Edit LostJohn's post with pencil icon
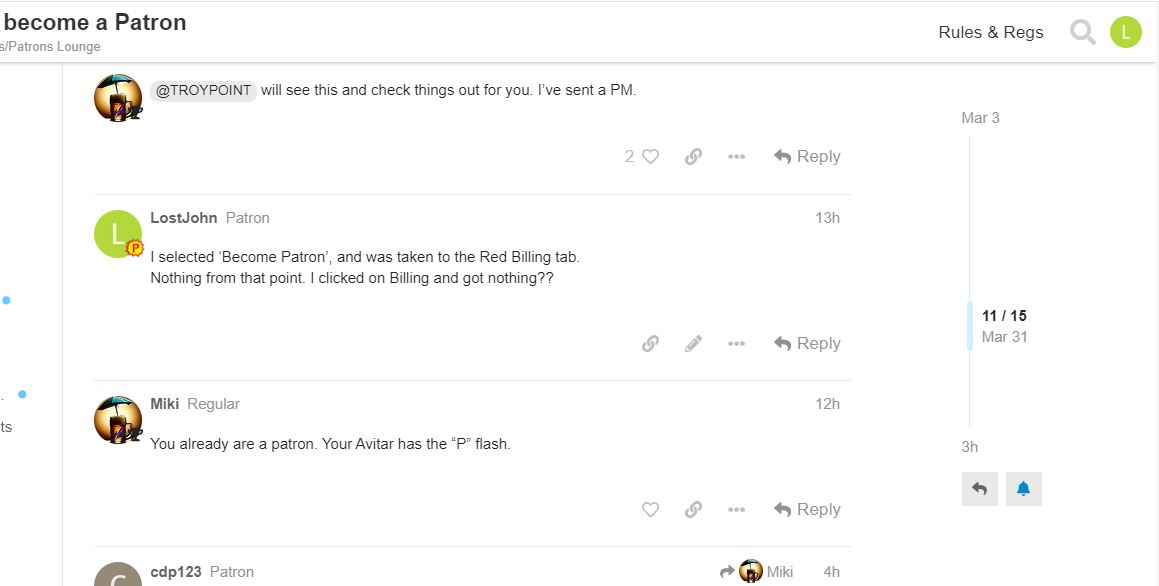This screenshot has width=1159, height=586. [x=693, y=344]
